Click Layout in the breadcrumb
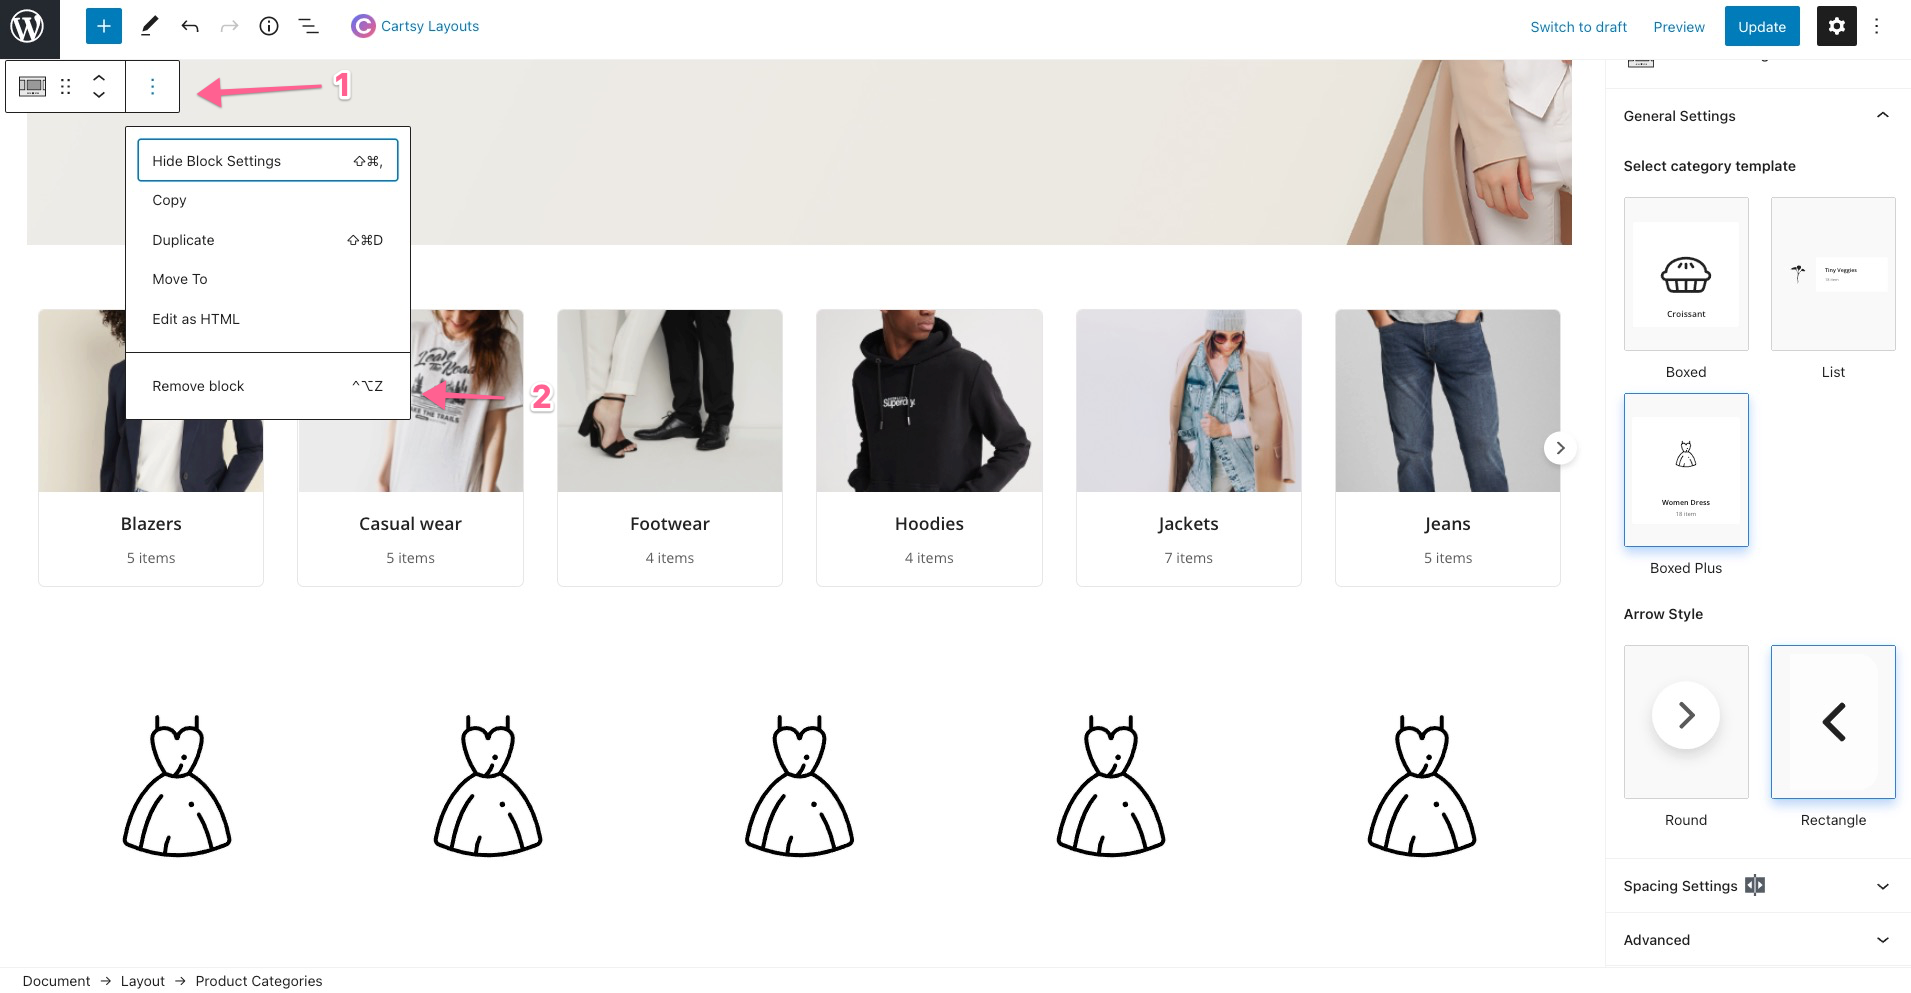 click(x=143, y=981)
